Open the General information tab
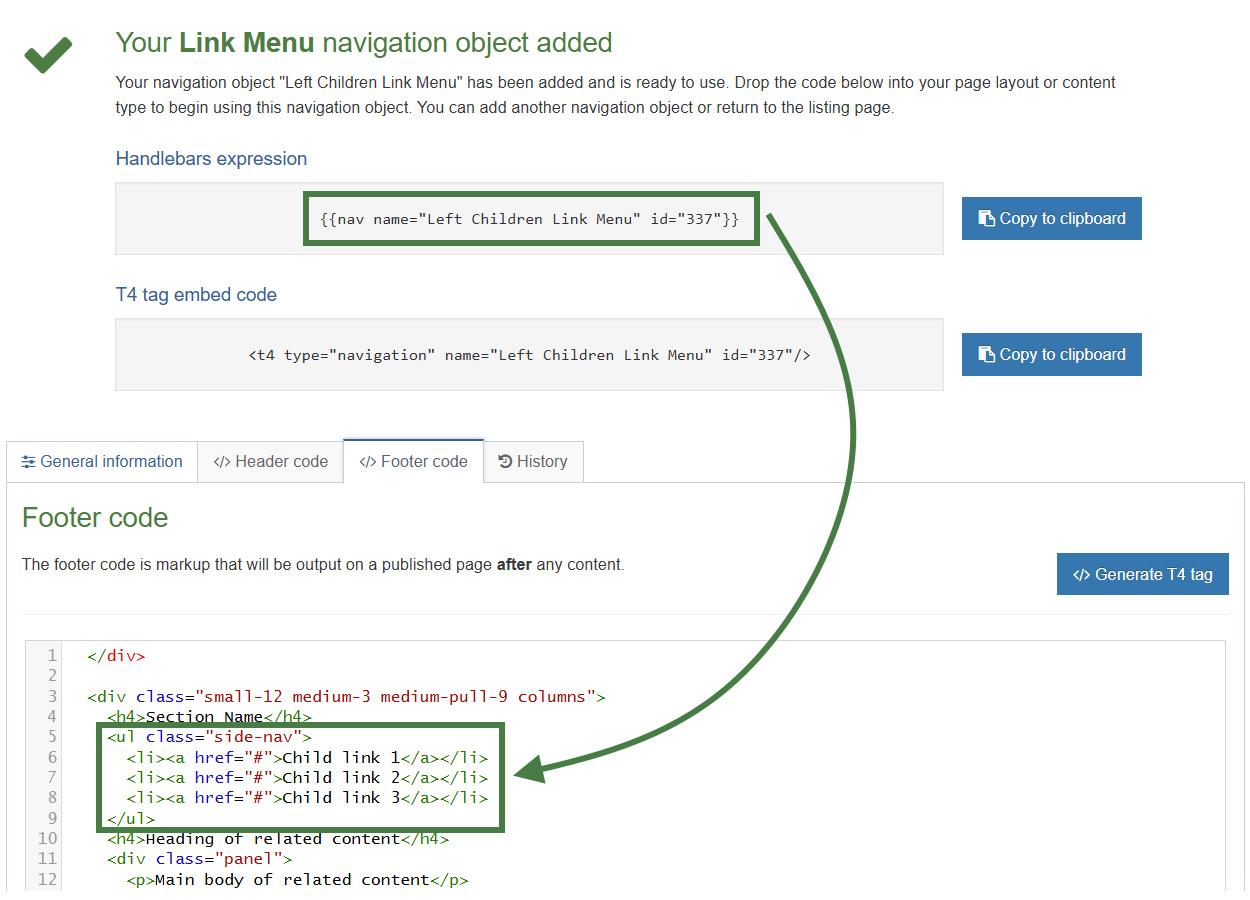The width and height of the screenshot is (1250, 900). 101,461
